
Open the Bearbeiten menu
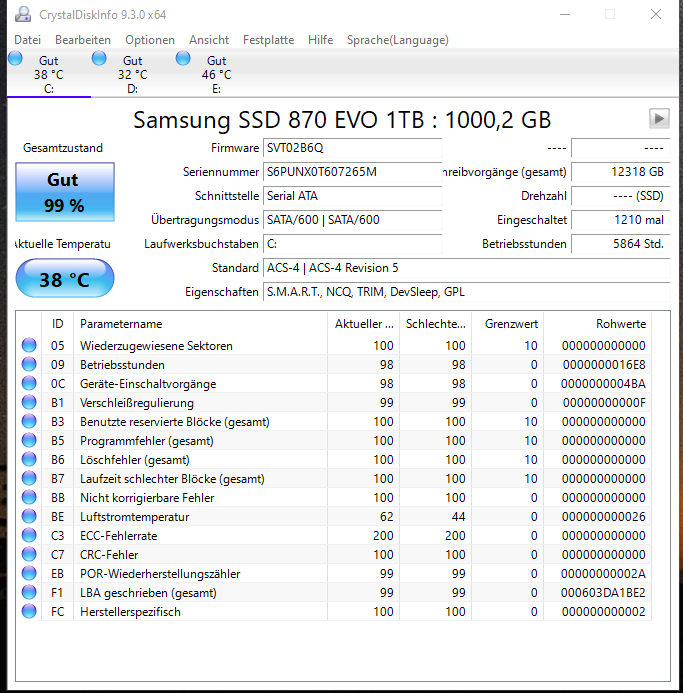click(83, 40)
